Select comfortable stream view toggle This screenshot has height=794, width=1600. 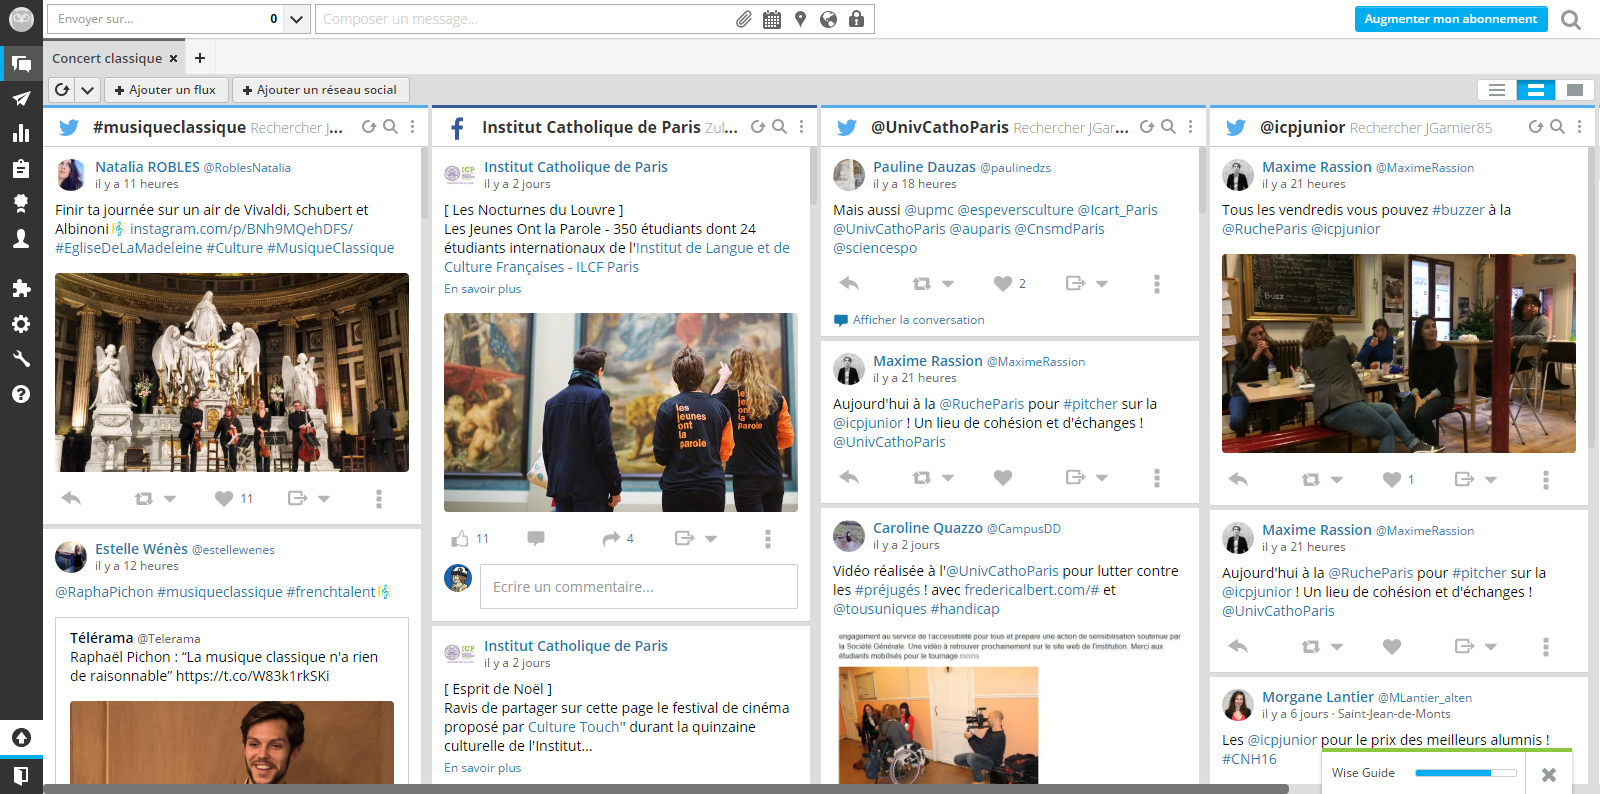pos(1574,90)
